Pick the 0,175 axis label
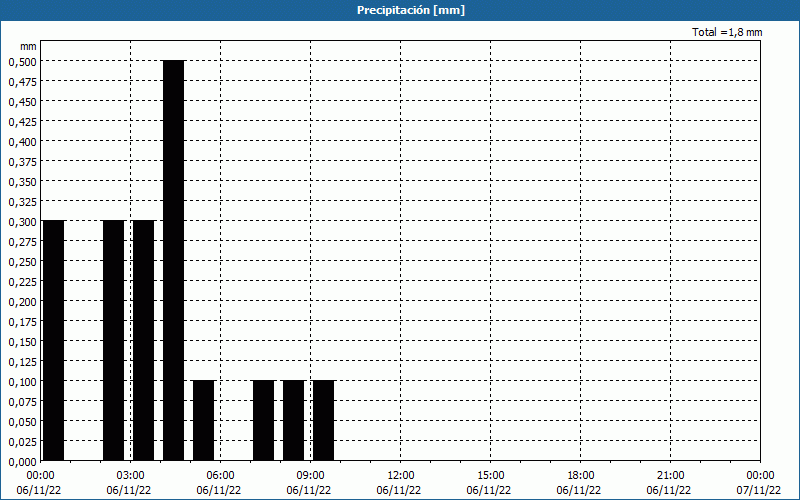 click(x=22, y=322)
